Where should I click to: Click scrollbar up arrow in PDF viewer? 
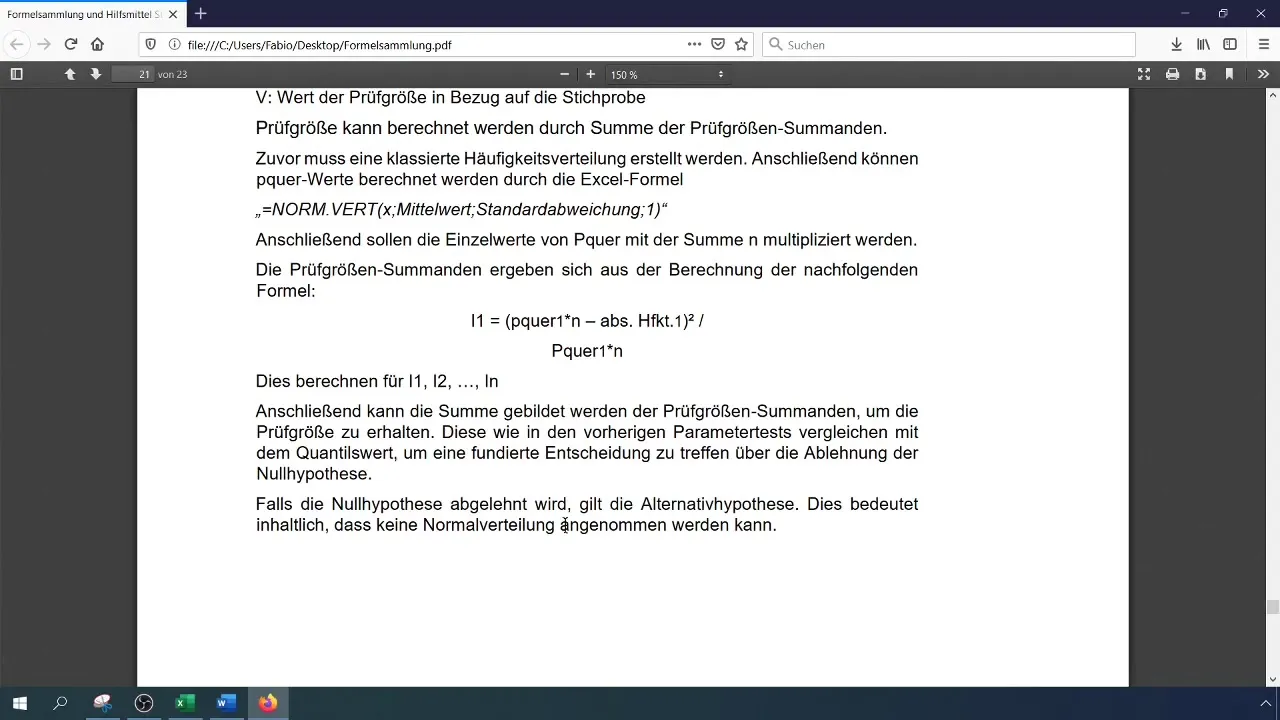coord(1273,95)
